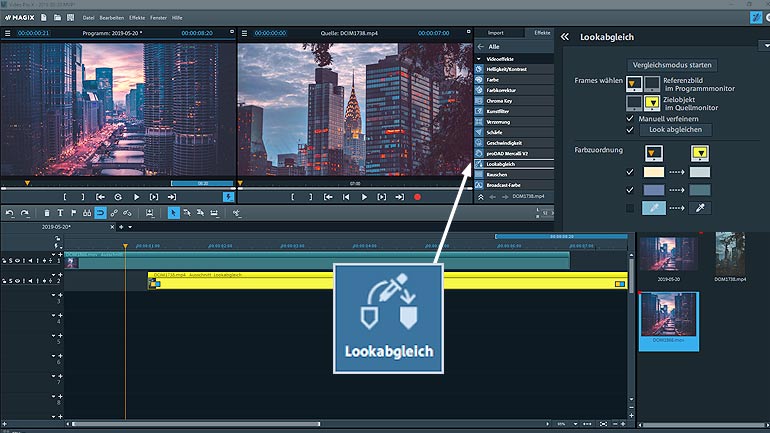Choose Referenzbild orange program monitor frame icon
Image resolution: width=770 pixels, height=433 pixels.
[634, 84]
